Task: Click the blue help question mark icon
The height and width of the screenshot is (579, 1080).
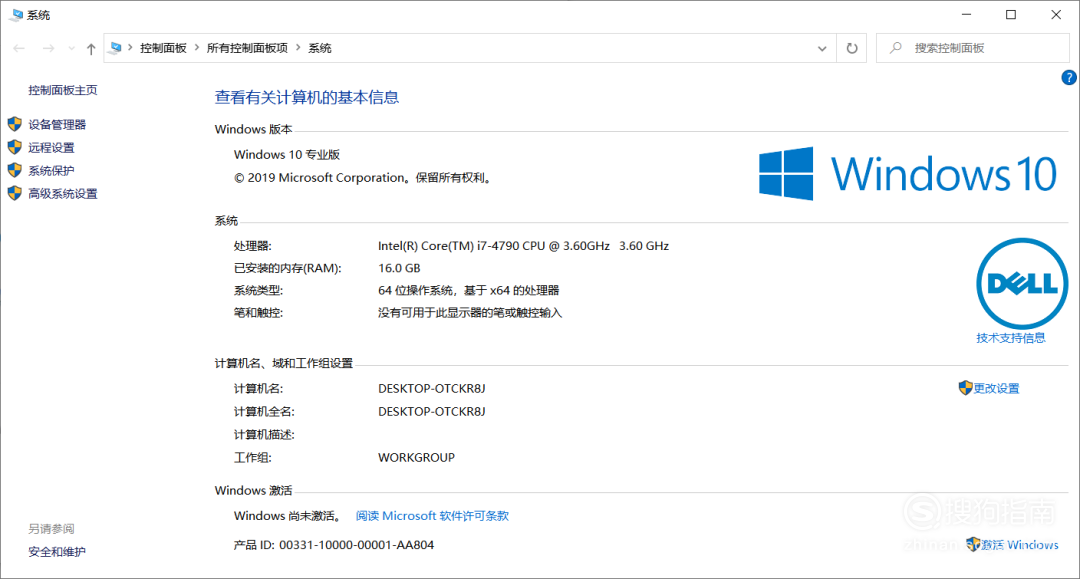Action: [1068, 77]
